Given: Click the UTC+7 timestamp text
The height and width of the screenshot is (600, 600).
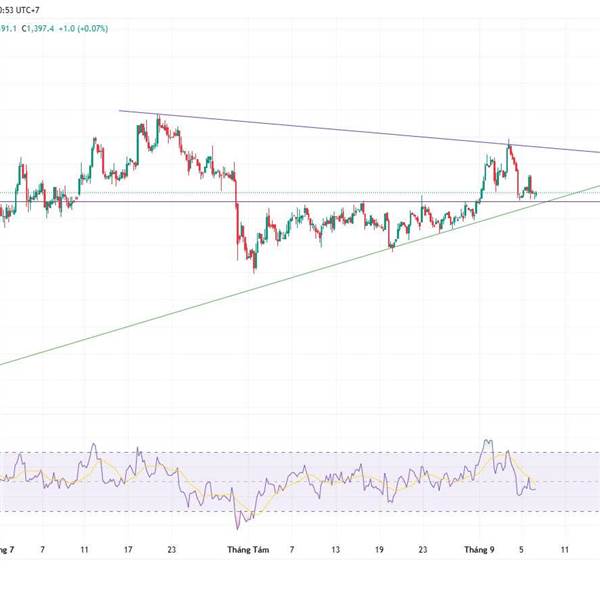Looking at the screenshot, I should (x=19, y=10).
